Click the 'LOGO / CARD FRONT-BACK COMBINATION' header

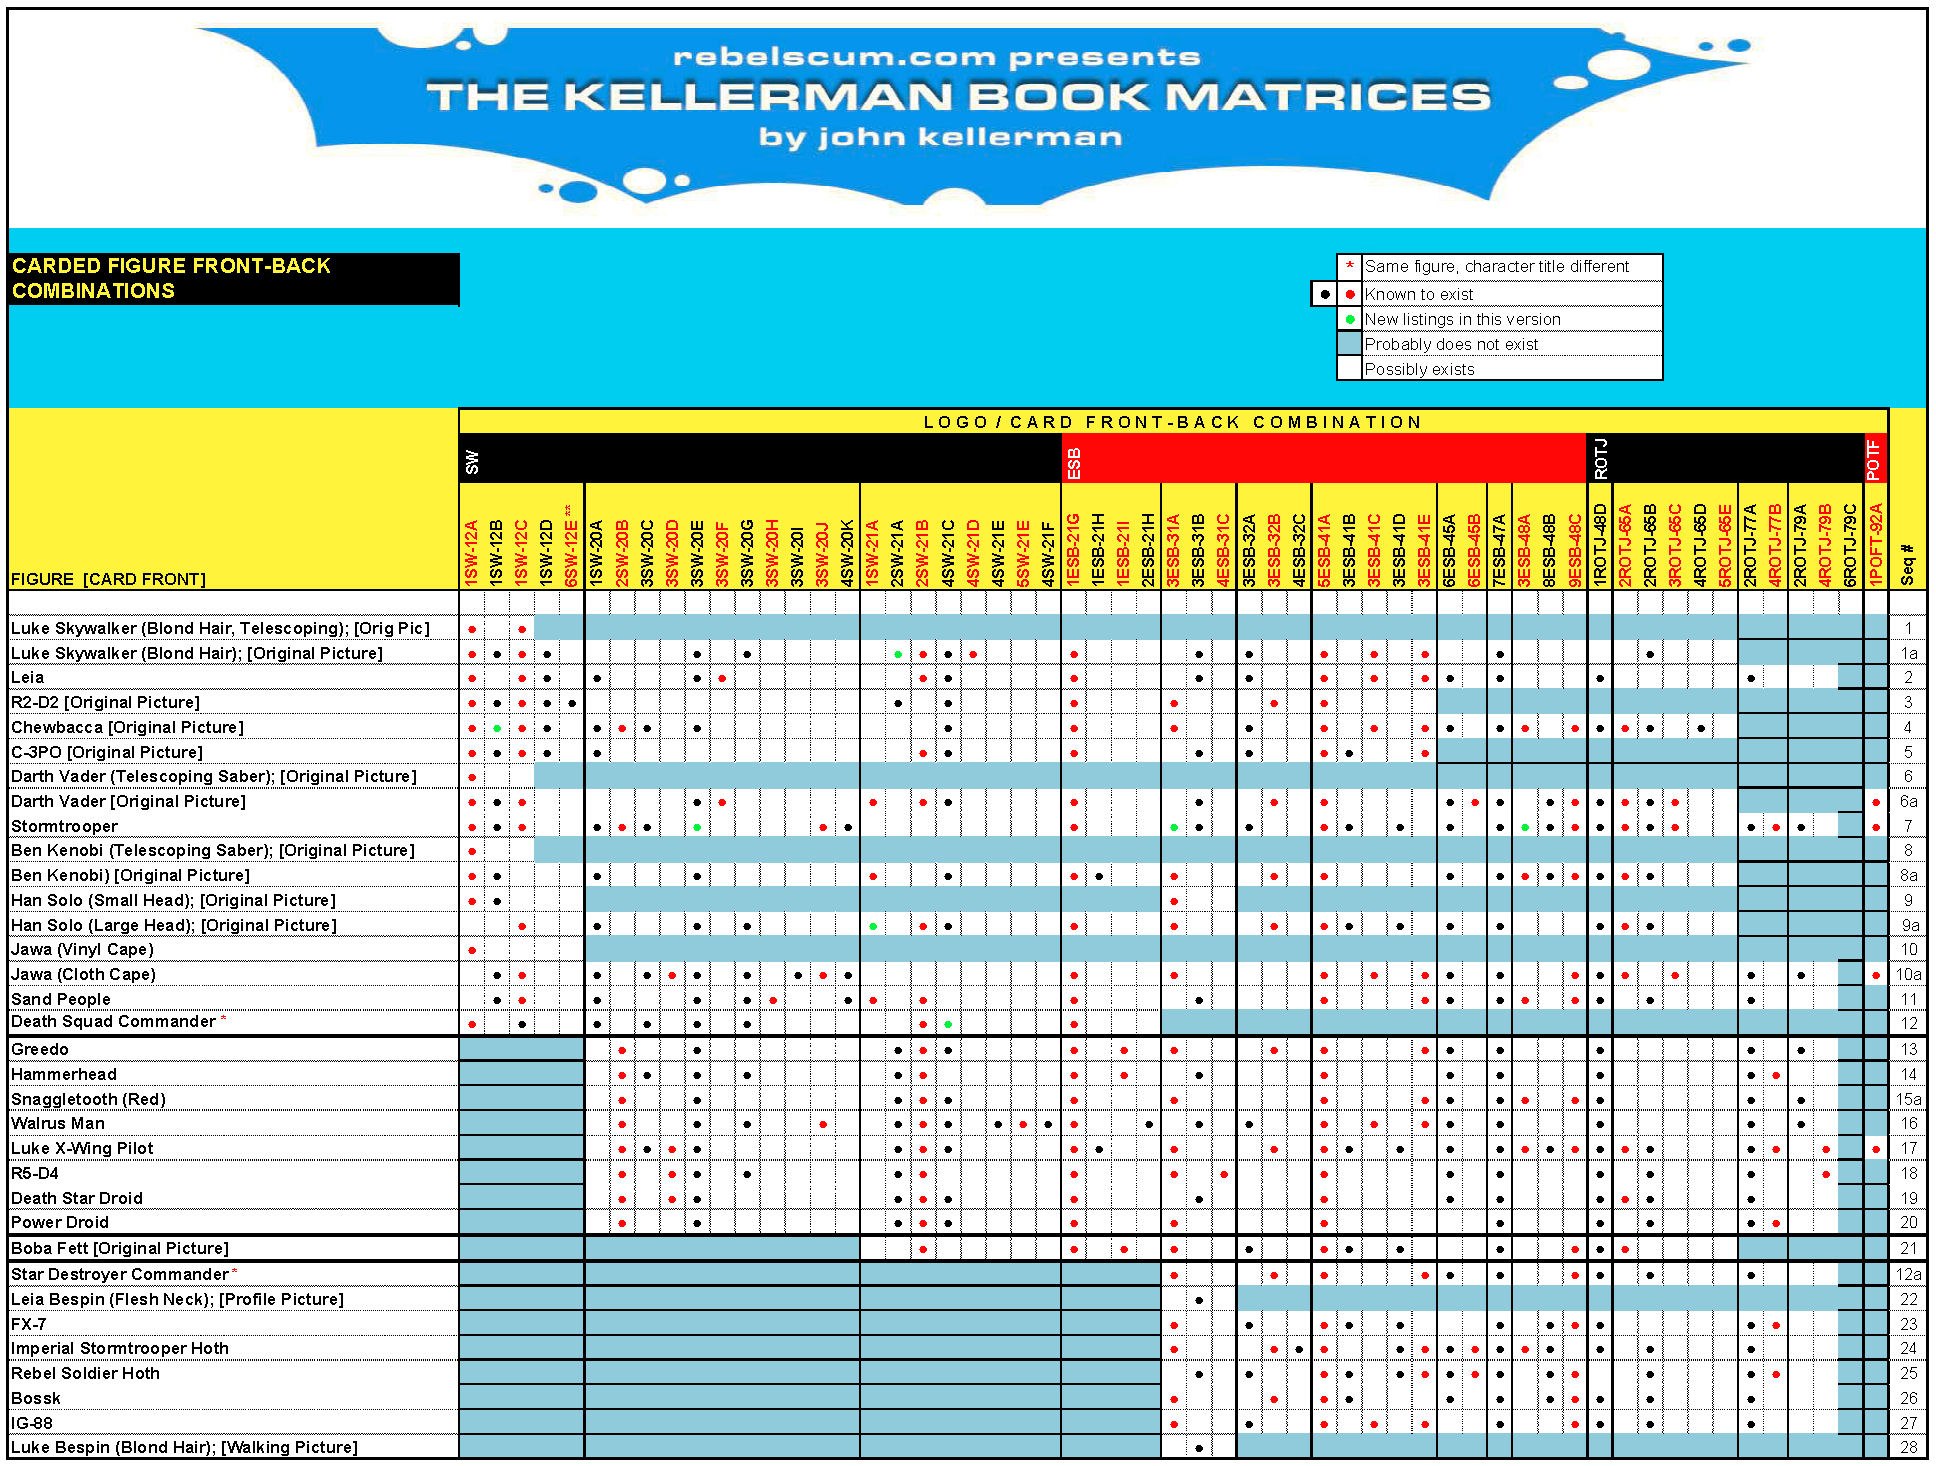tap(1172, 422)
